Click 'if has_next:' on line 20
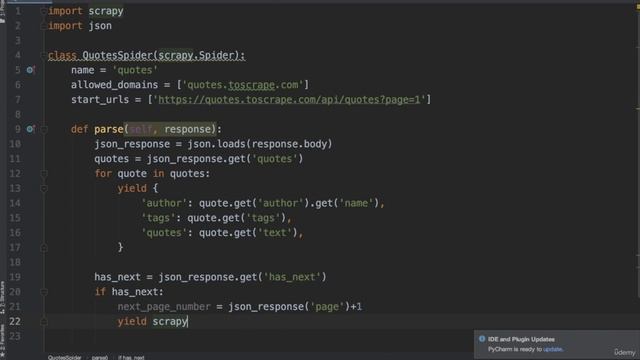The width and height of the screenshot is (640, 360). tap(129, 292)
